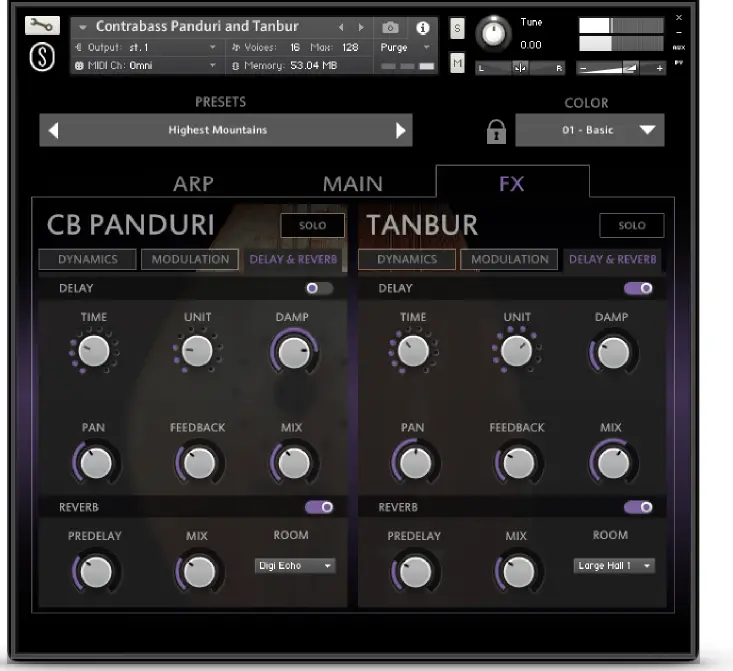Click the Output channel icon

click(x=79, y=47)
